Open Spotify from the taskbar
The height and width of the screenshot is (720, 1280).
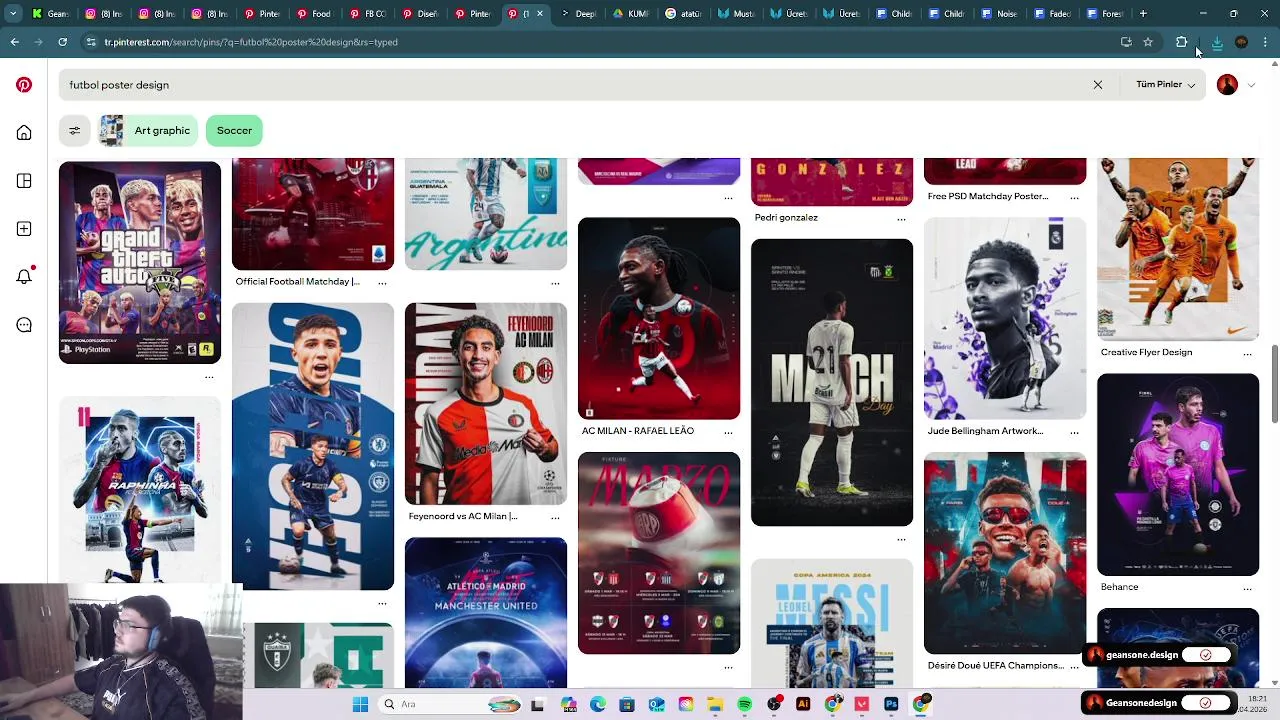point(744,704)
